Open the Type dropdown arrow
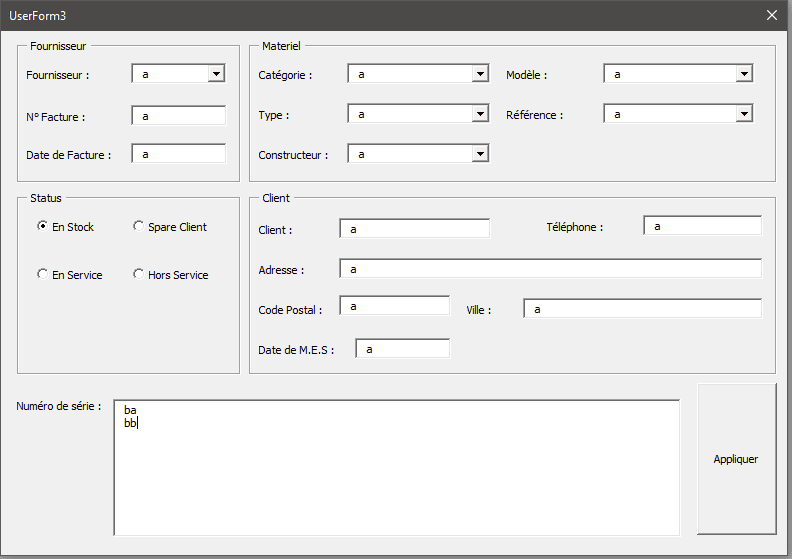The height and width of the screenshot is (559, 792). click(480, 115)
